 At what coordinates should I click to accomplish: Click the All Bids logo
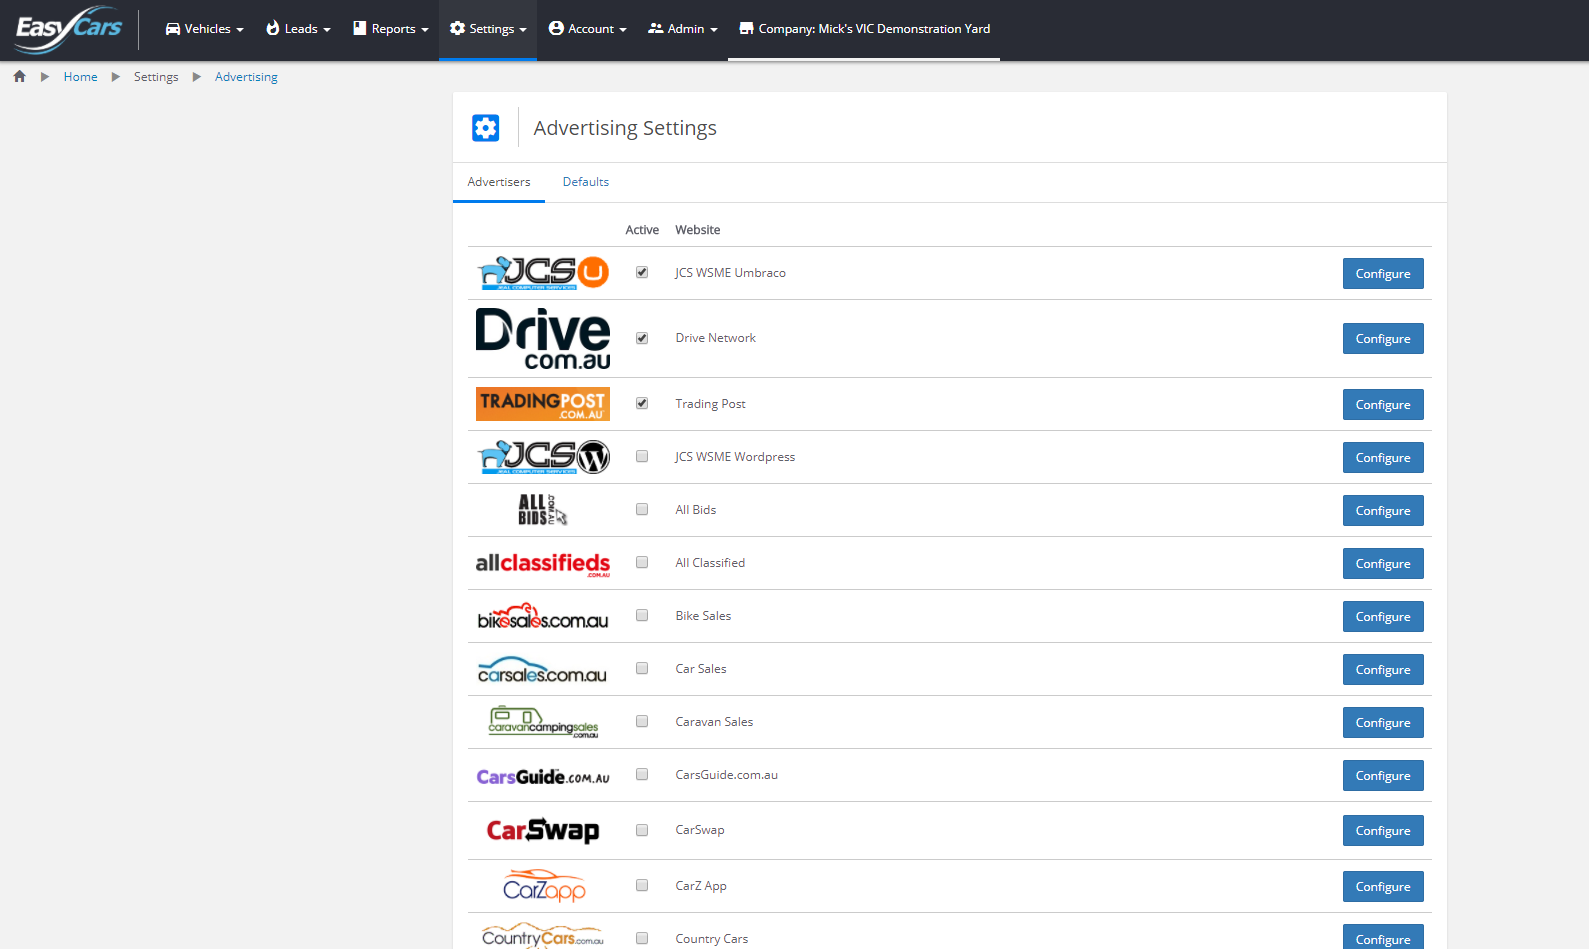tap(543, 510)
